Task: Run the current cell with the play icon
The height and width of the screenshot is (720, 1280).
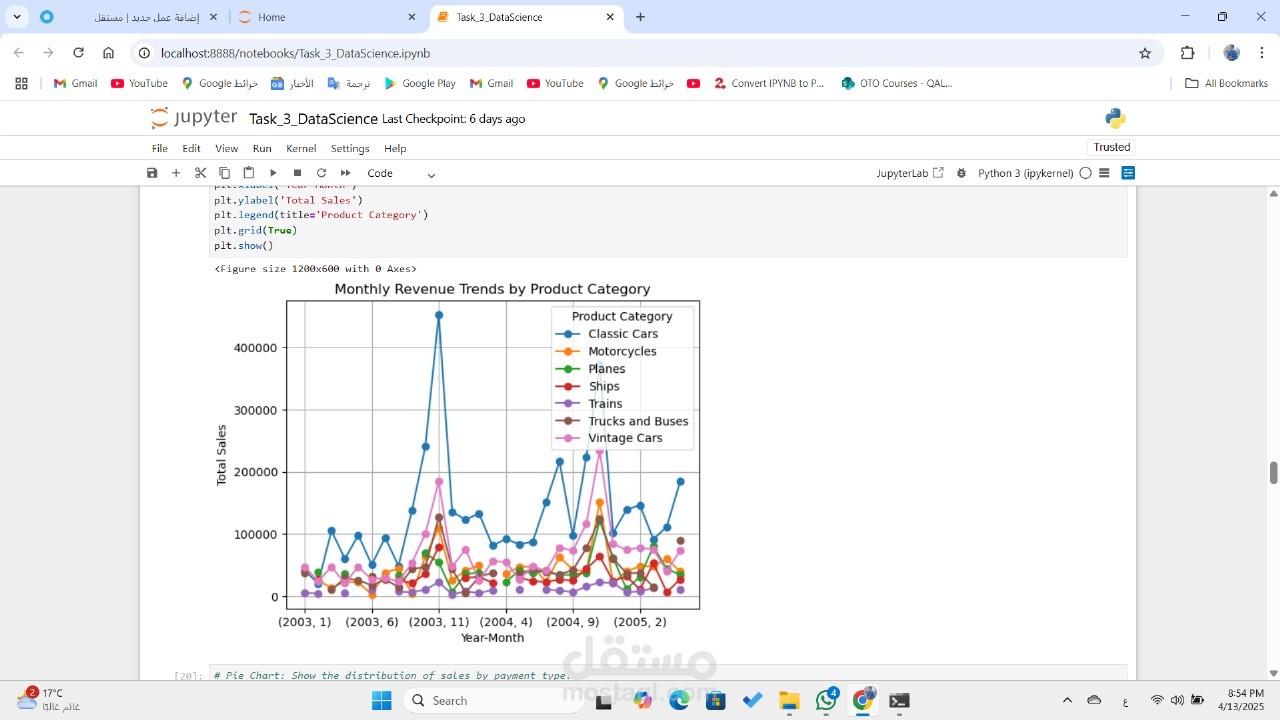Action: point(273,173)
